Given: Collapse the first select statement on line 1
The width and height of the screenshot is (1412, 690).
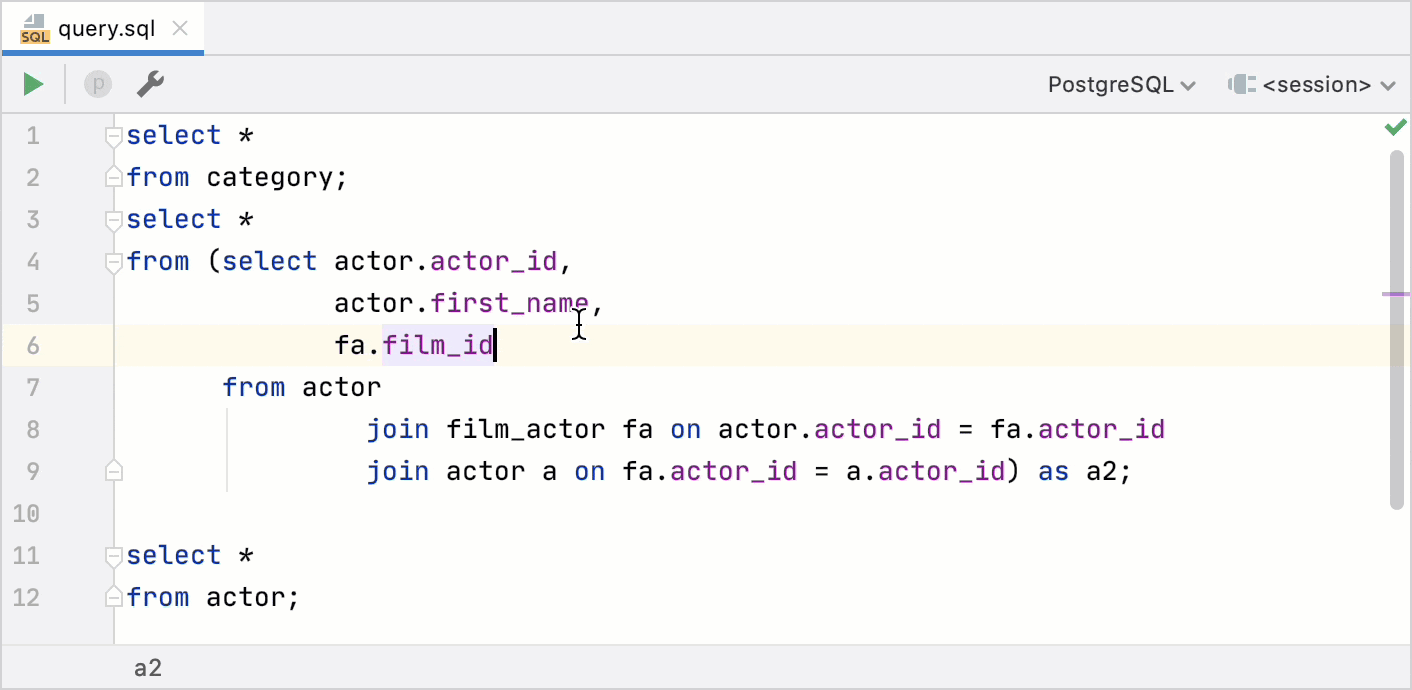Looking at the screenshot, I should pyautogui.click(x=113, y=135).
